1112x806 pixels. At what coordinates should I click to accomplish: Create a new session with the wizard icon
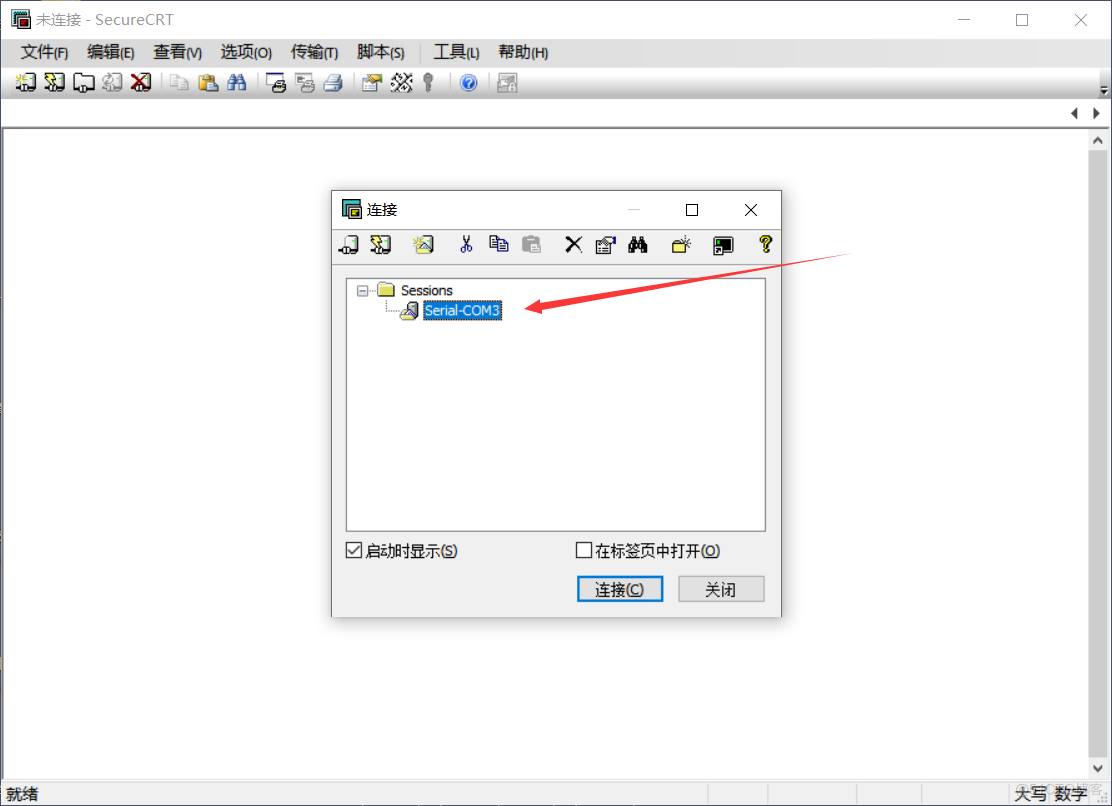point(423,245)
